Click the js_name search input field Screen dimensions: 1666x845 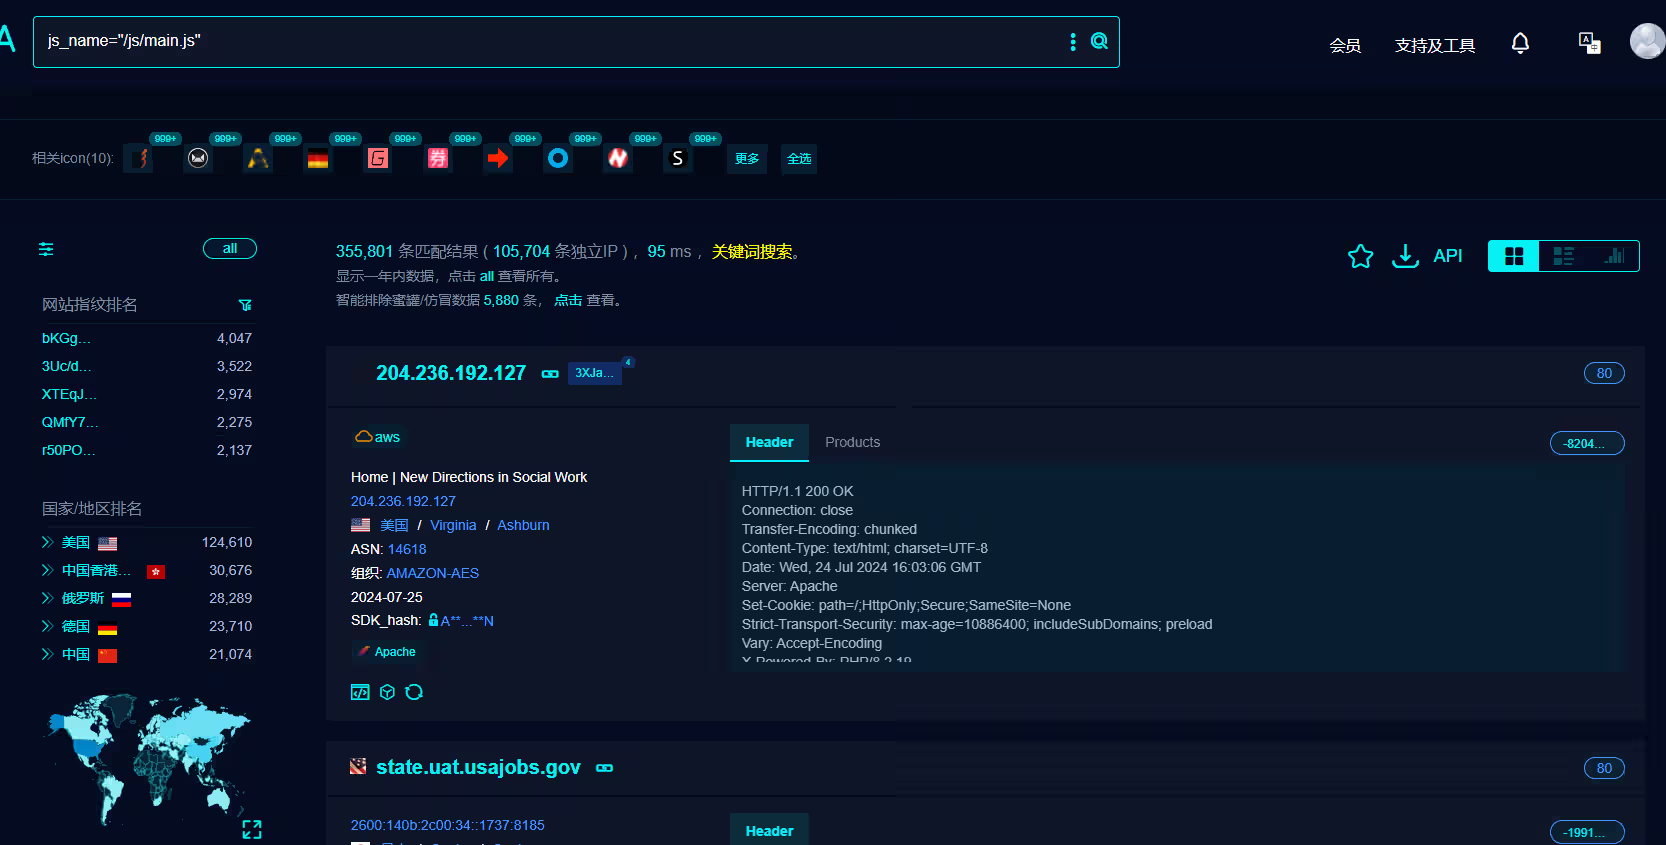click(x=550, y=41)
